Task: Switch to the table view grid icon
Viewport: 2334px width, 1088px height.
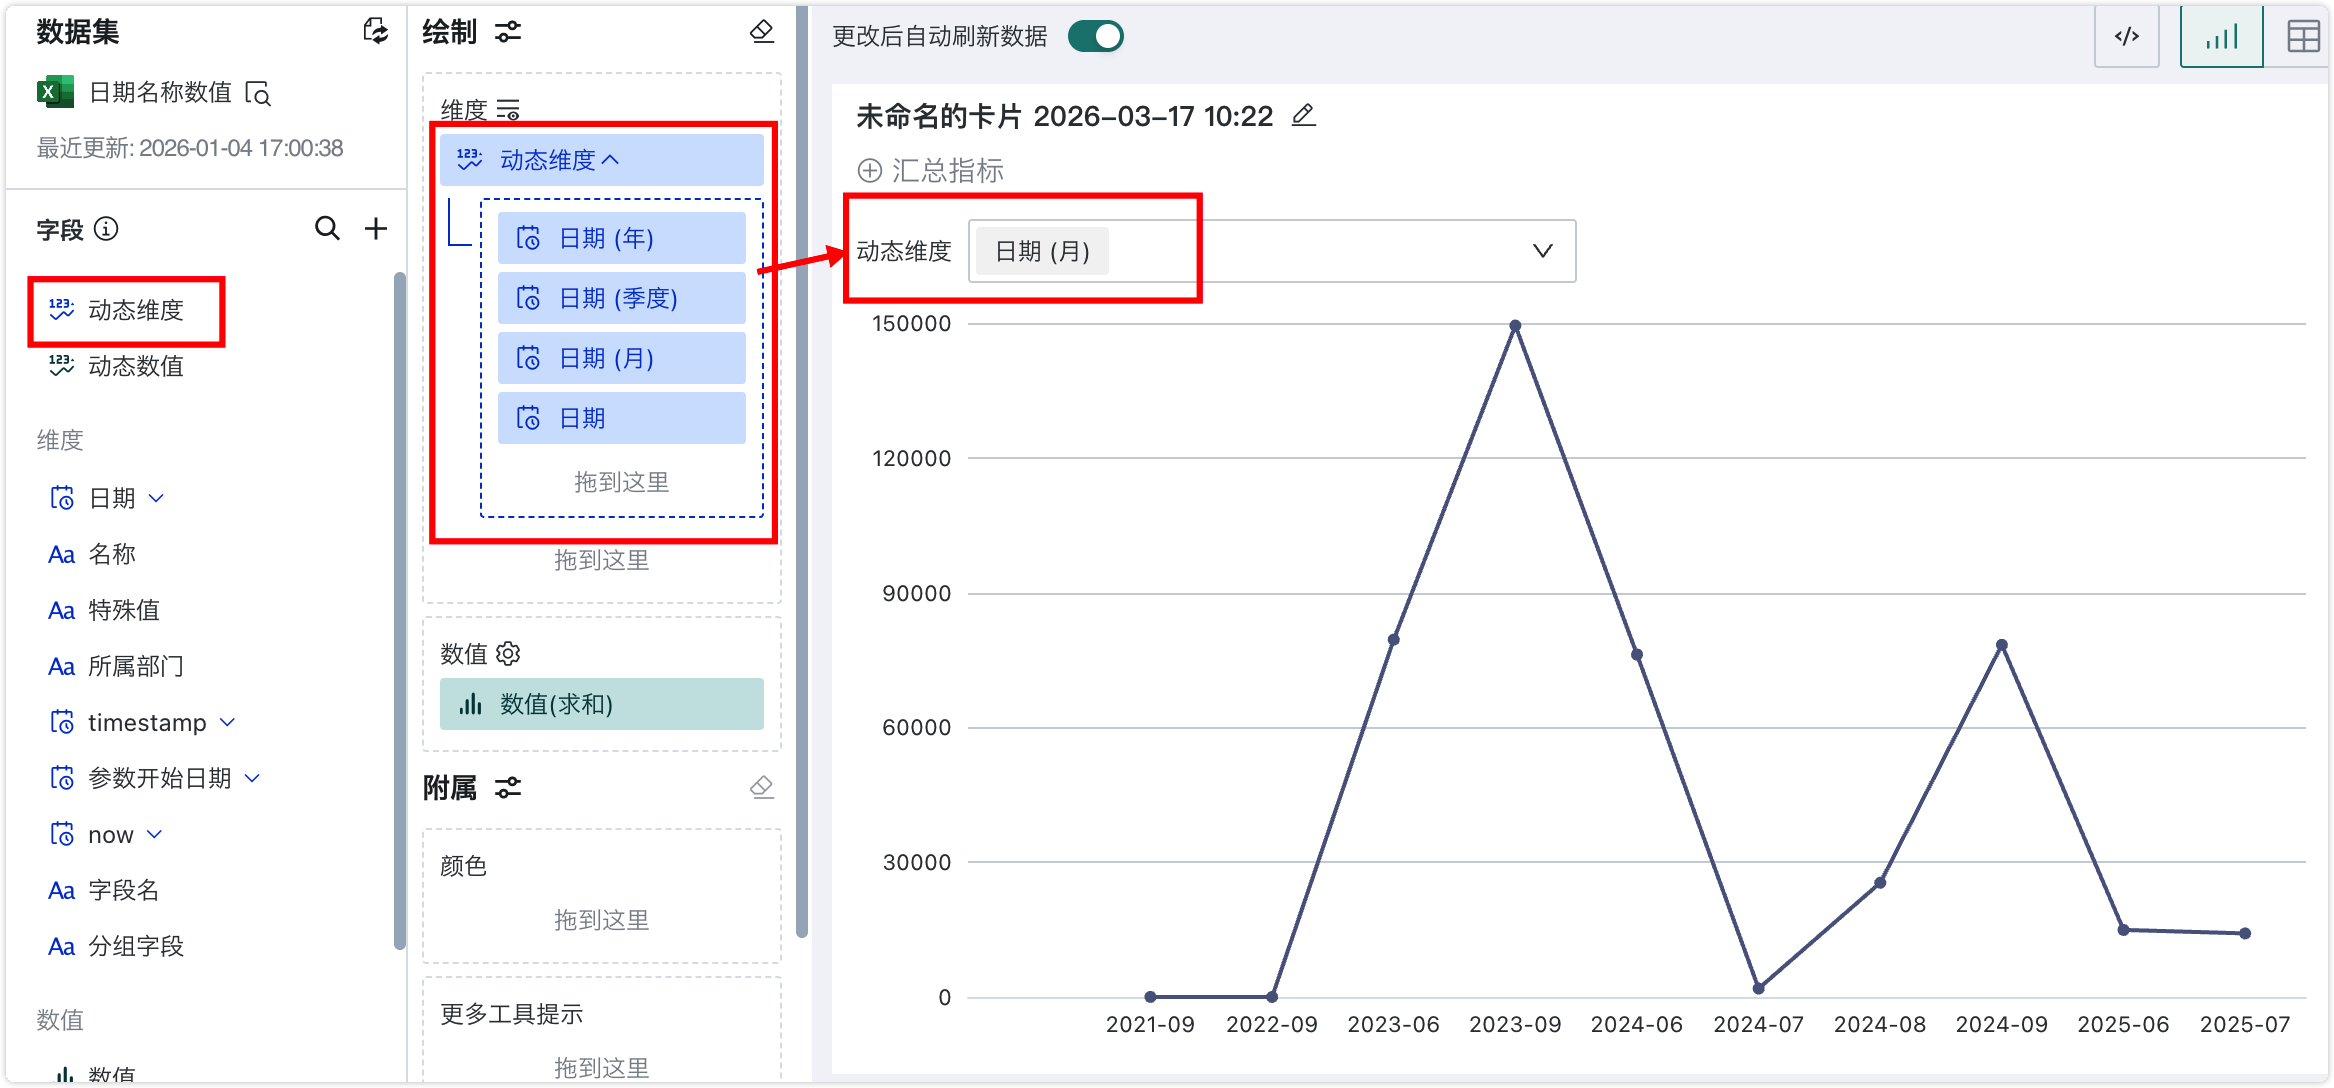Action: [2305, 35]
